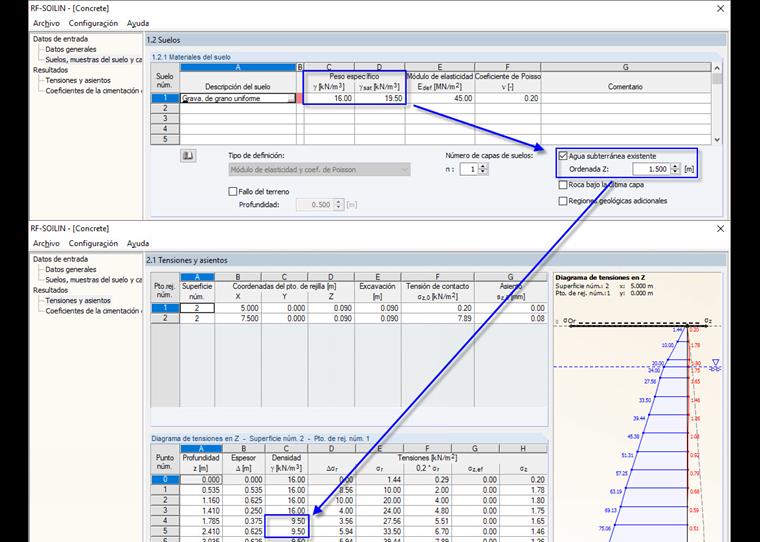Click the σr table cell showing 27.56
This screenshot has height=542, width=760.
click(379, 521)
